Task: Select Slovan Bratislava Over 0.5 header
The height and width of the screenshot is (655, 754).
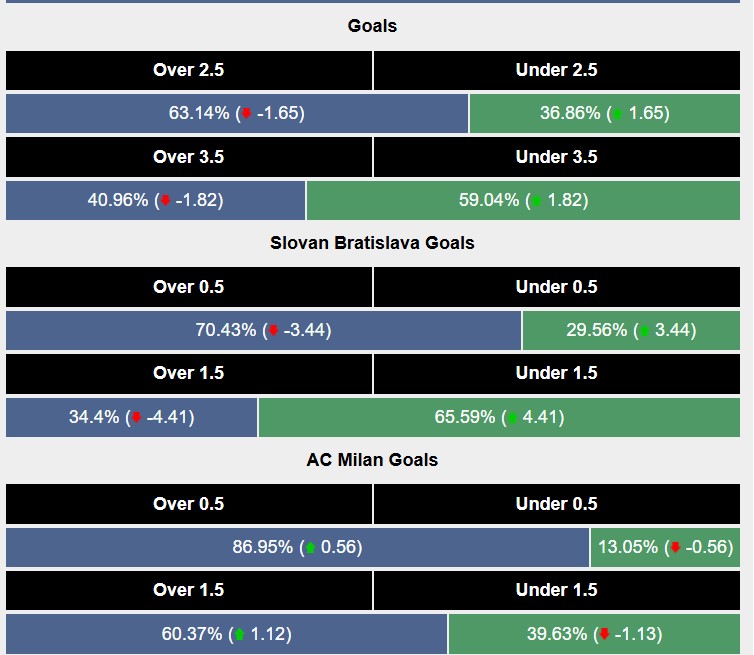Action: (188, 287)
